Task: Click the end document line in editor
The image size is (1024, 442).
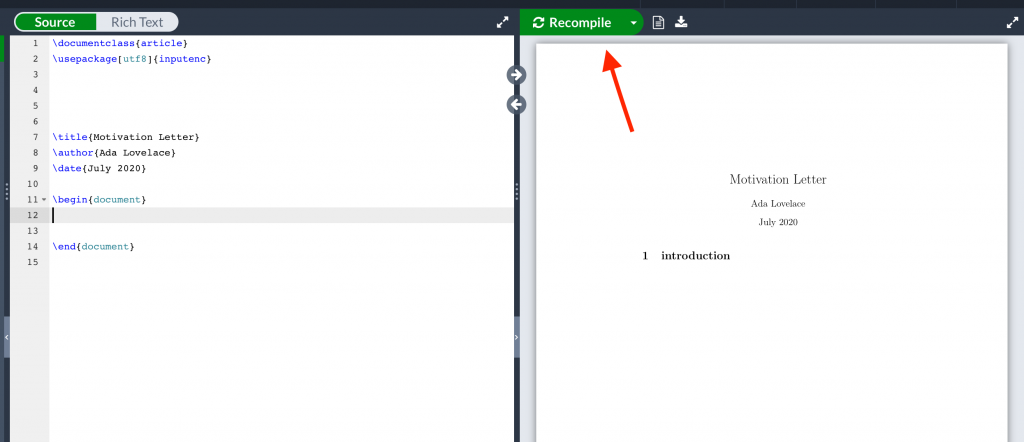Action: click(93, 247)
